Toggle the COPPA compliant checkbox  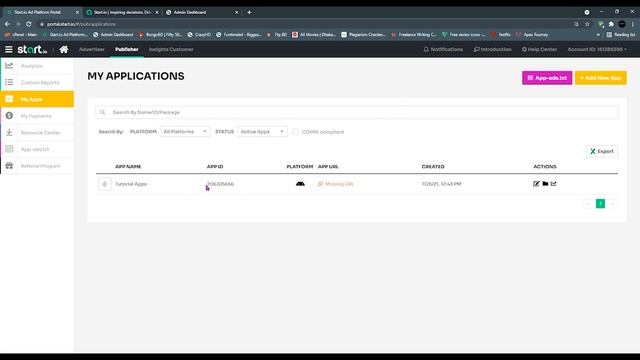click(x=296, y=132)
